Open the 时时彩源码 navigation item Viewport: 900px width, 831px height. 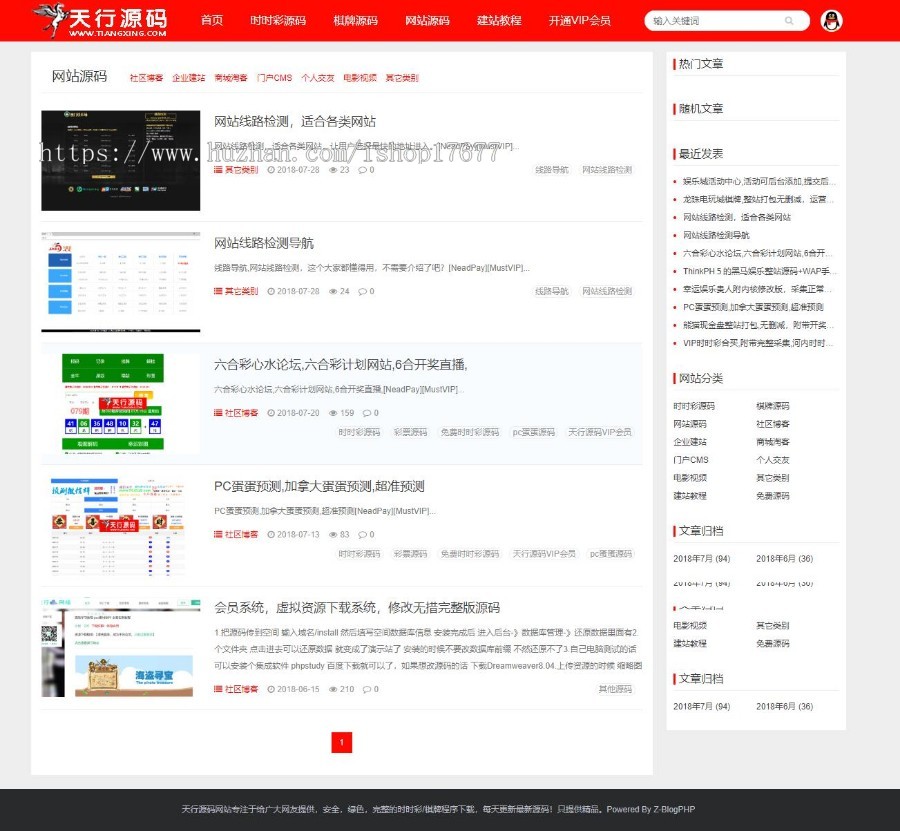tap(278, 21)
